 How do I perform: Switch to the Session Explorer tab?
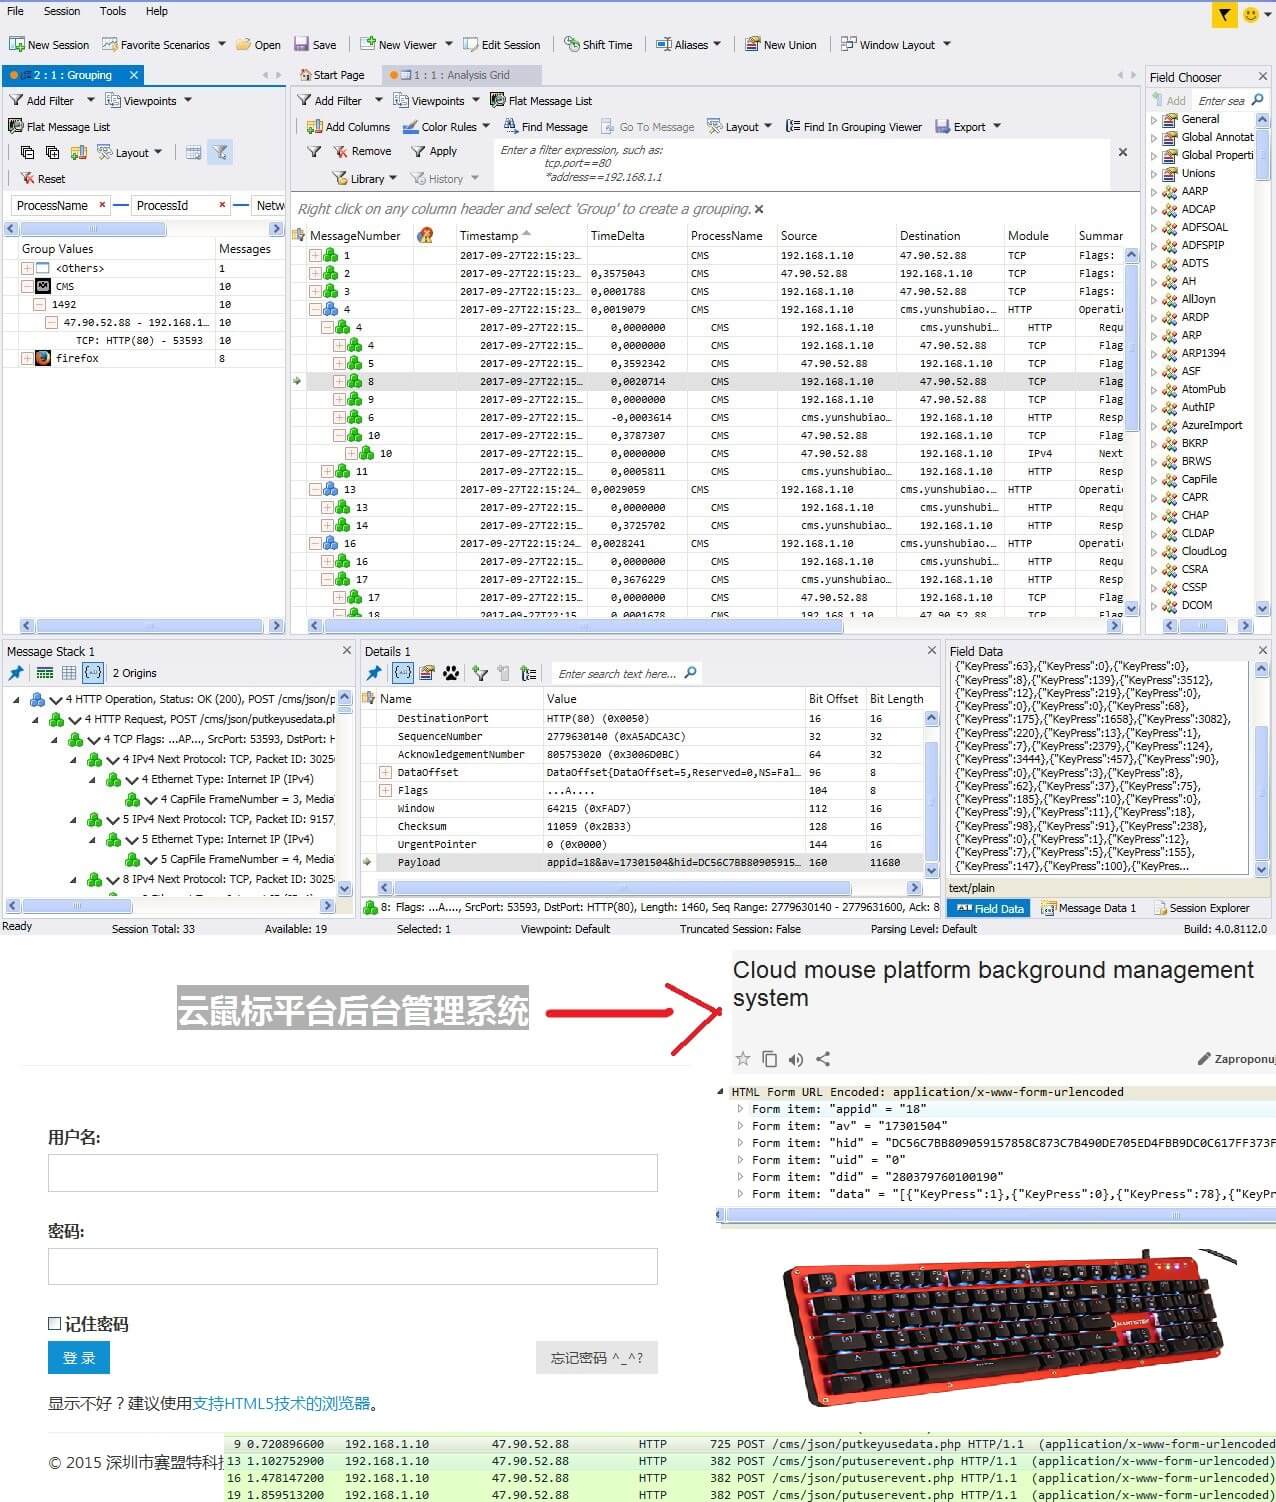pyautogui.click(x=1201, y=908)
